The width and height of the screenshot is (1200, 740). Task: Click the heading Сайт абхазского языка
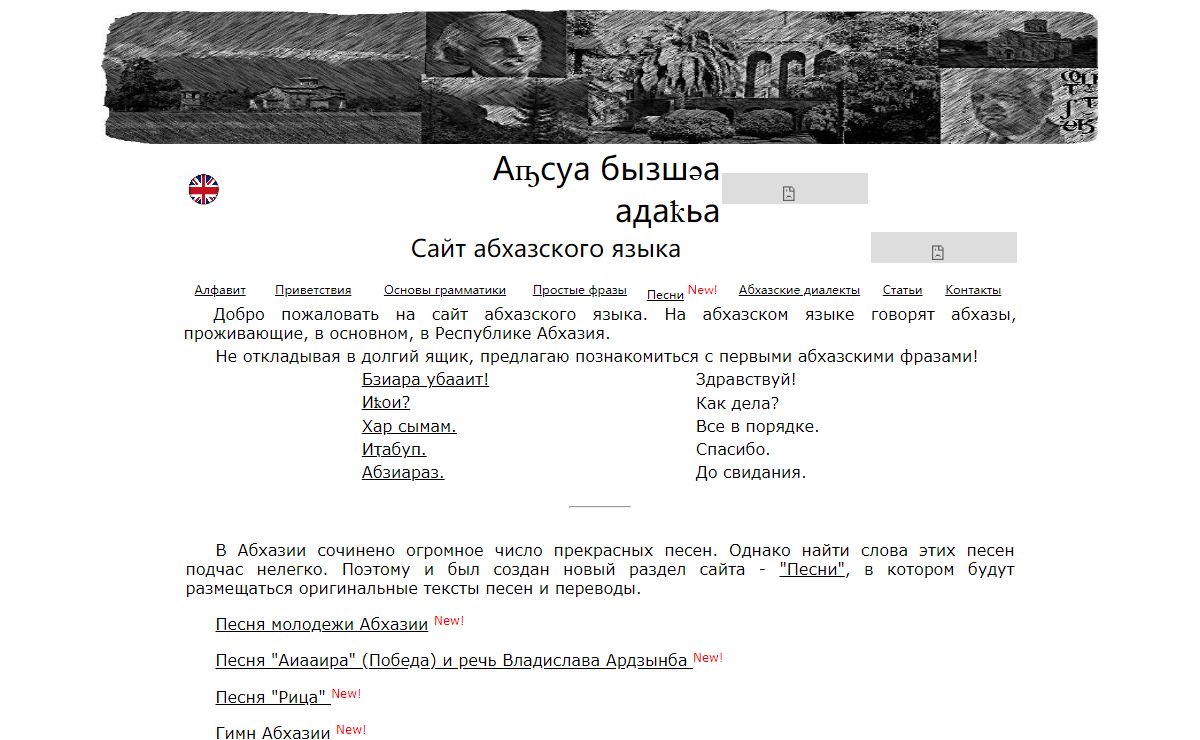pyautogui.click(x=546, y=249)
